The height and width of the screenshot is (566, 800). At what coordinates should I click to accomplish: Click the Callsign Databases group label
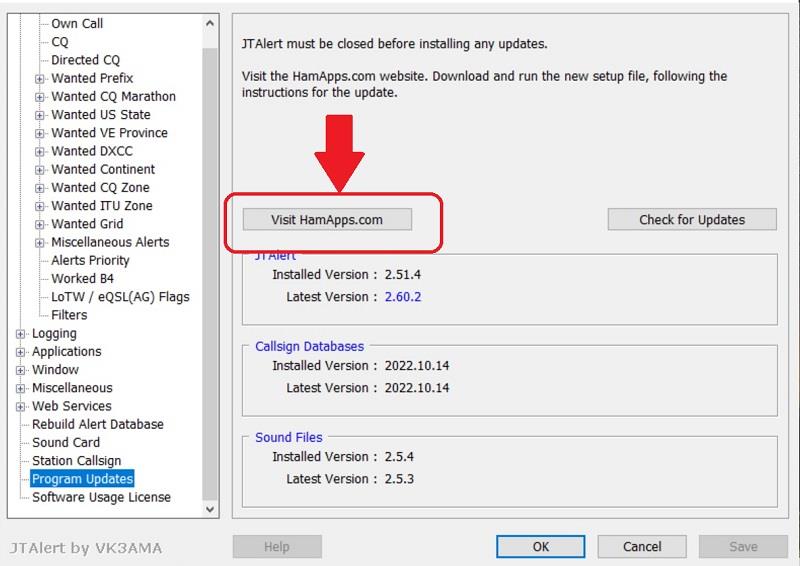pyautogui.click(x=309, y=347)
